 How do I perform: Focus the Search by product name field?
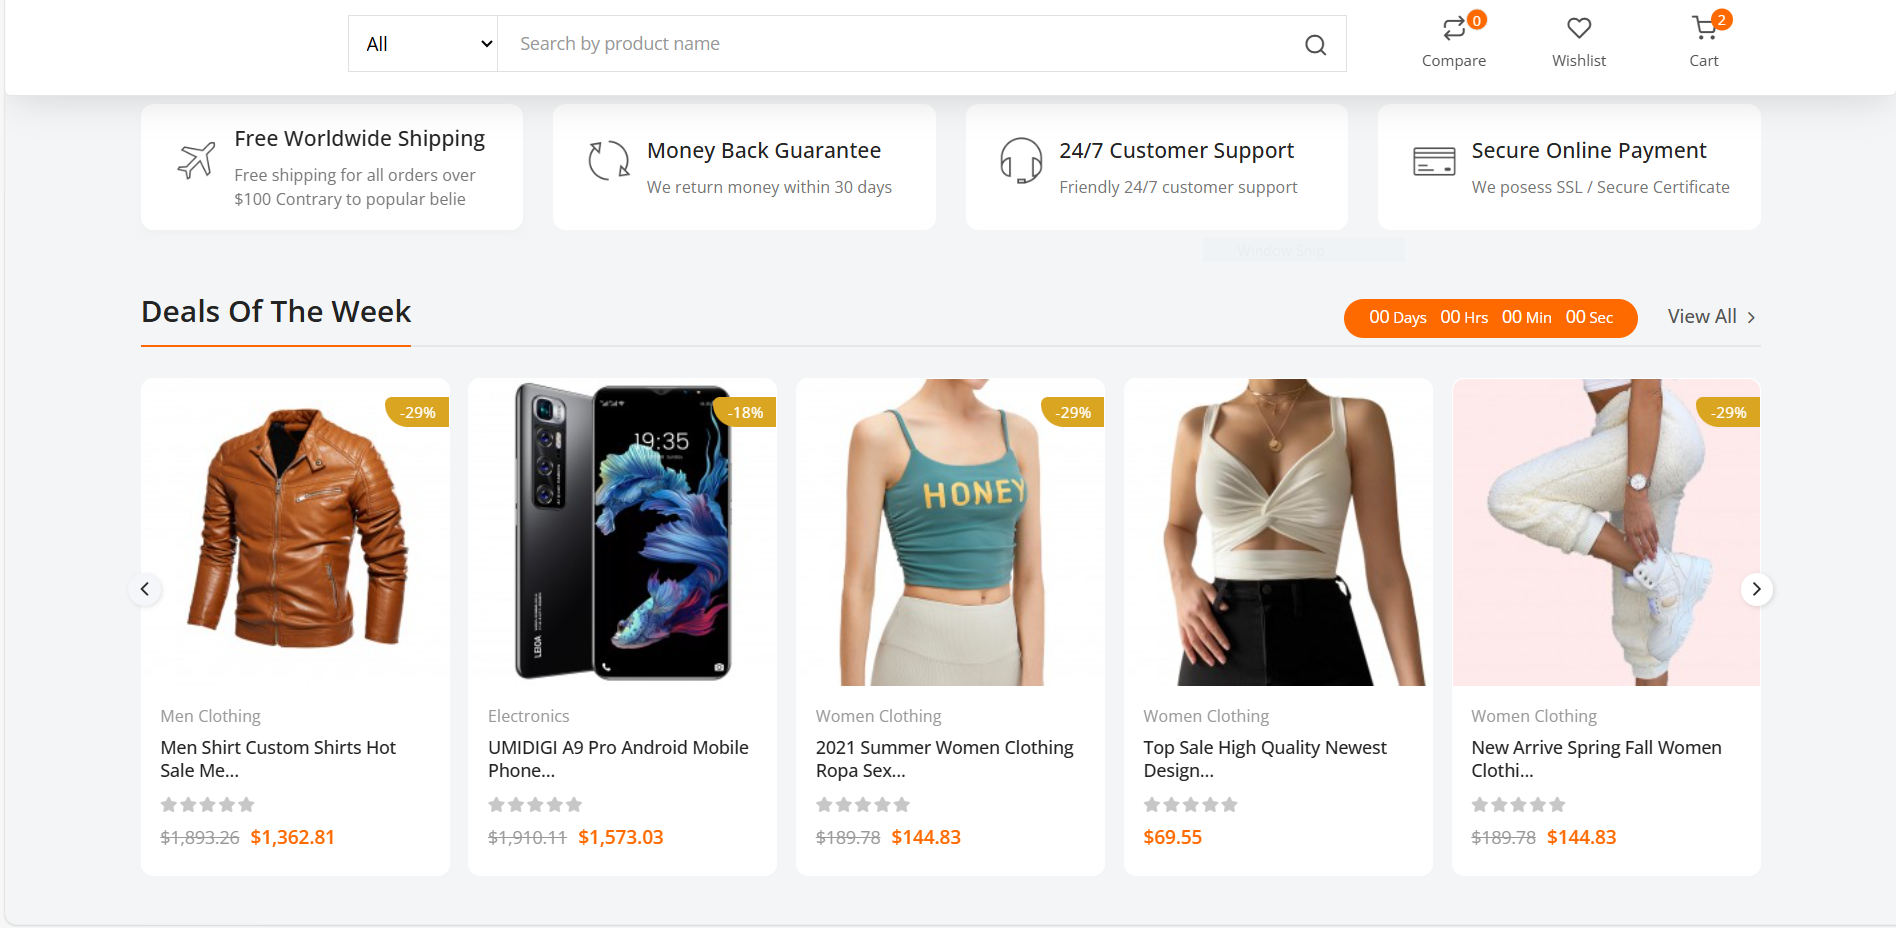coord(900,44)
